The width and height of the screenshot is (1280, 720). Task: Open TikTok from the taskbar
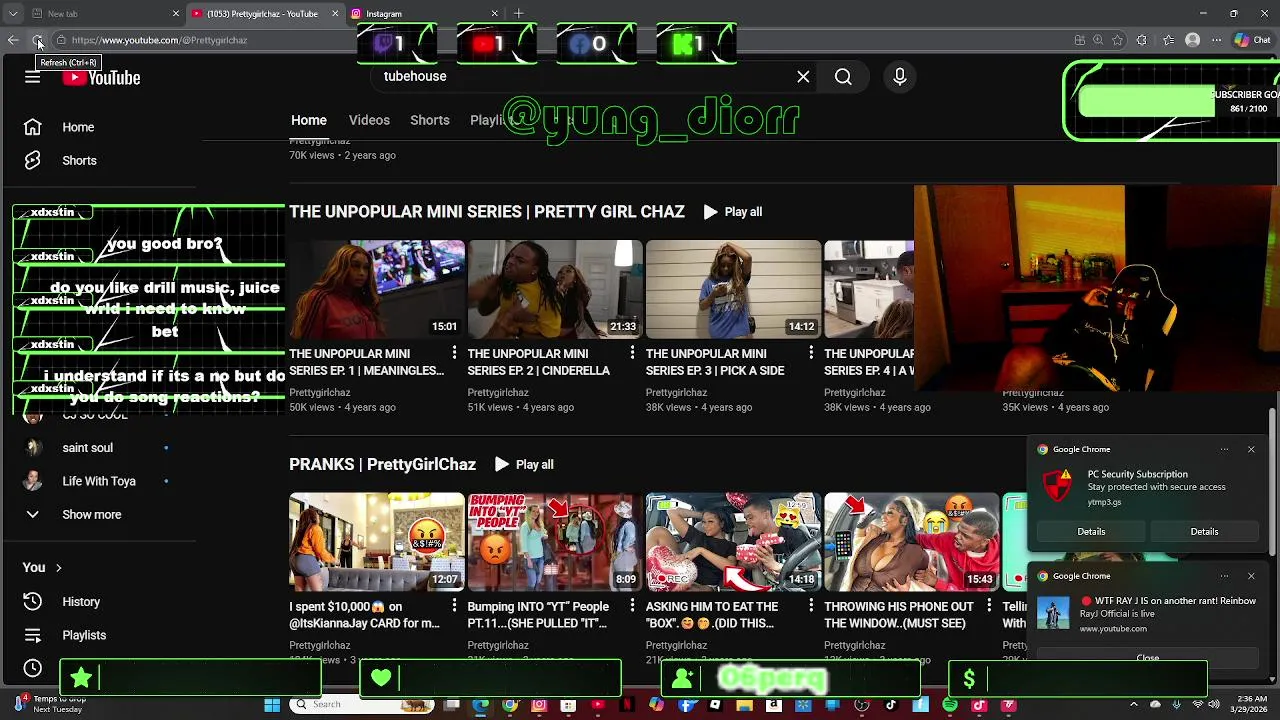[x=891, y=705]
